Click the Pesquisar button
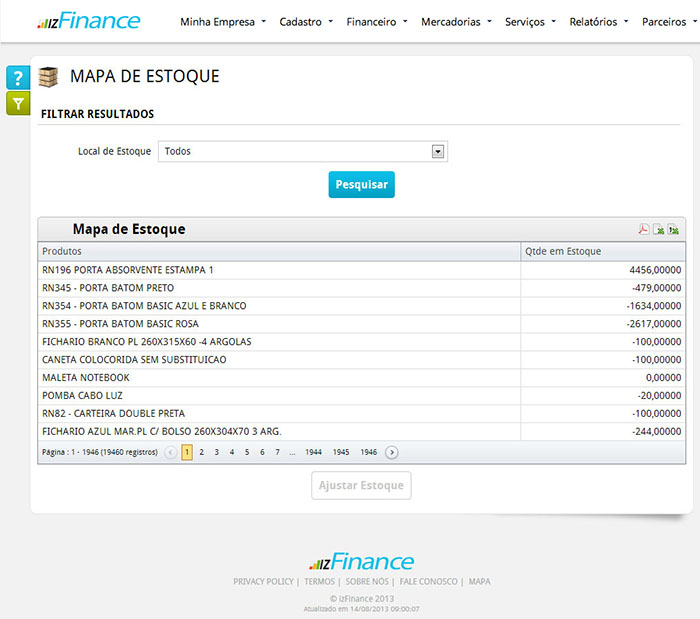This screenshot has width=700, height=619. click(361, 185)
